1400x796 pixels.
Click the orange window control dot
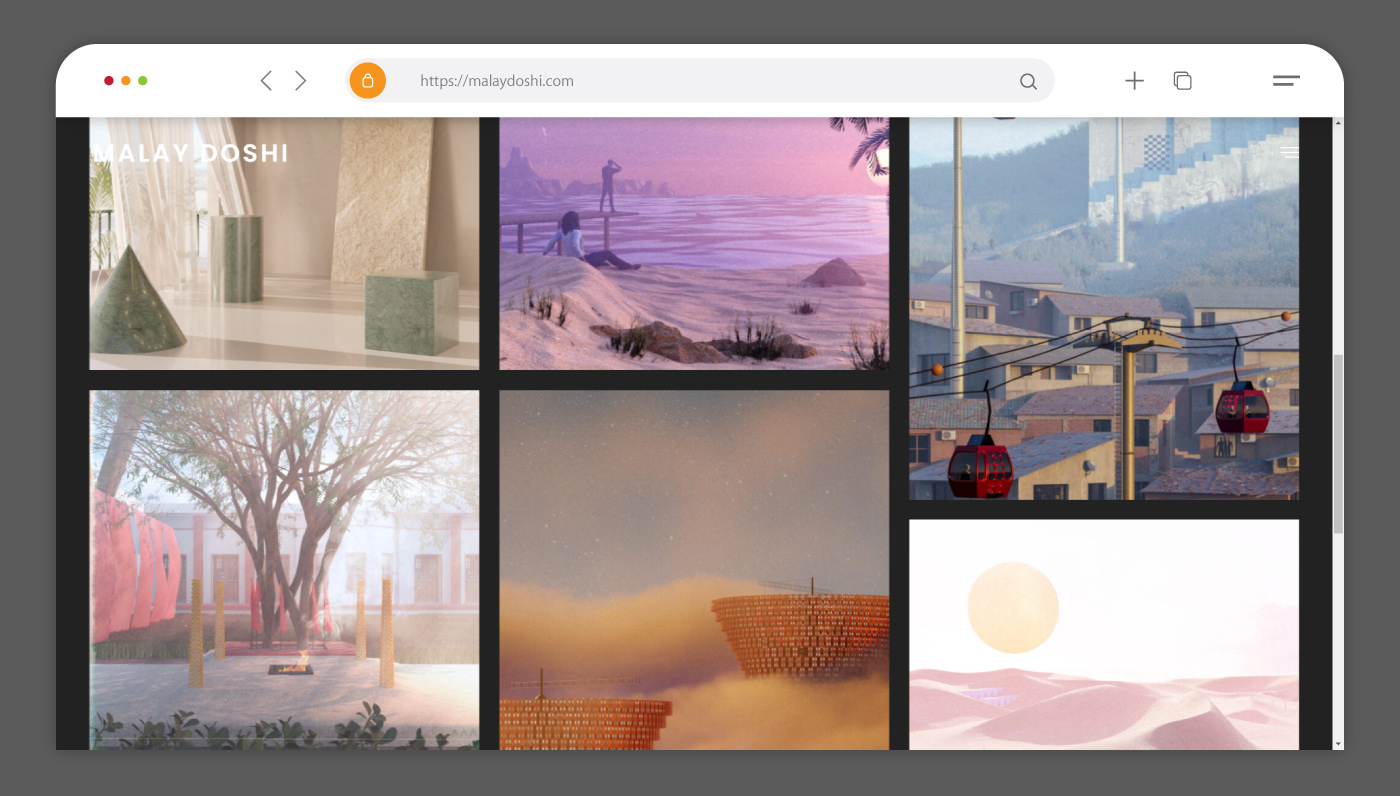126,81
